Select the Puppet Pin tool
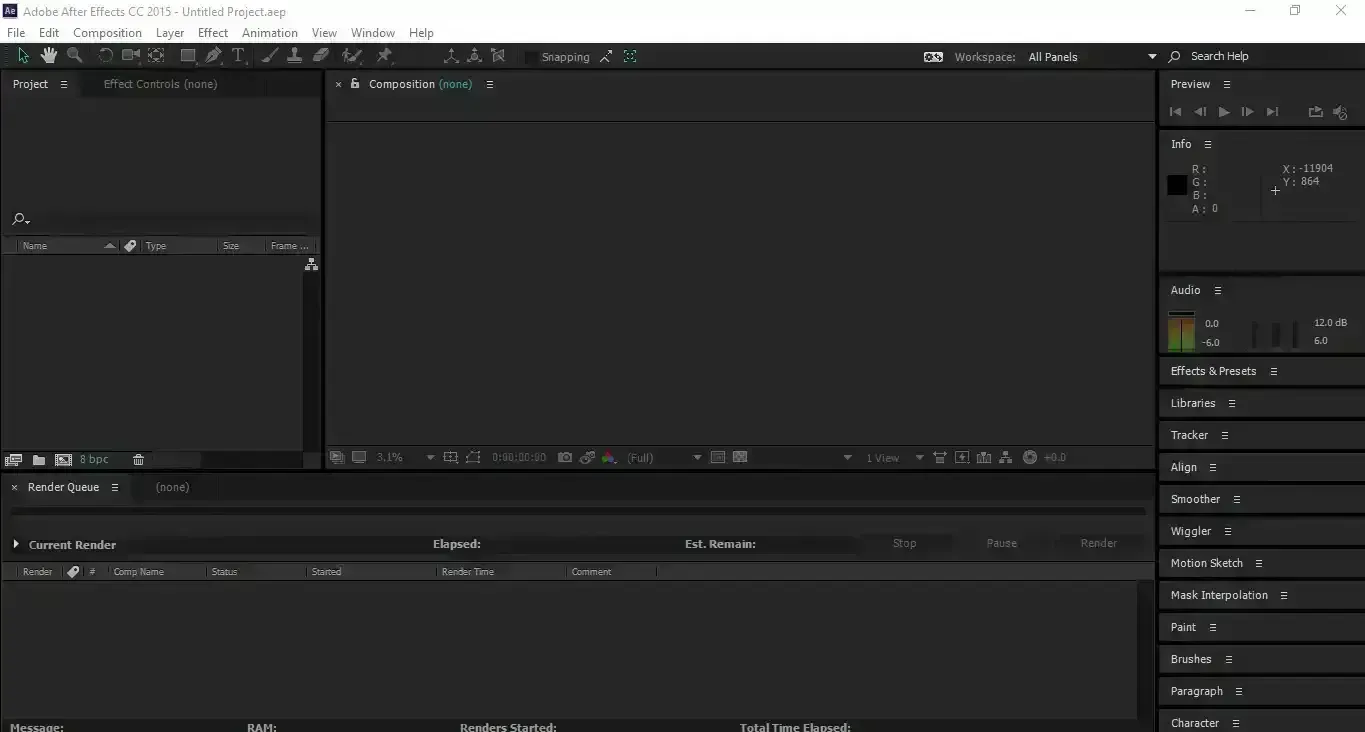The image size is (1365, 732). pyautogui.click(x=384, y=56)
